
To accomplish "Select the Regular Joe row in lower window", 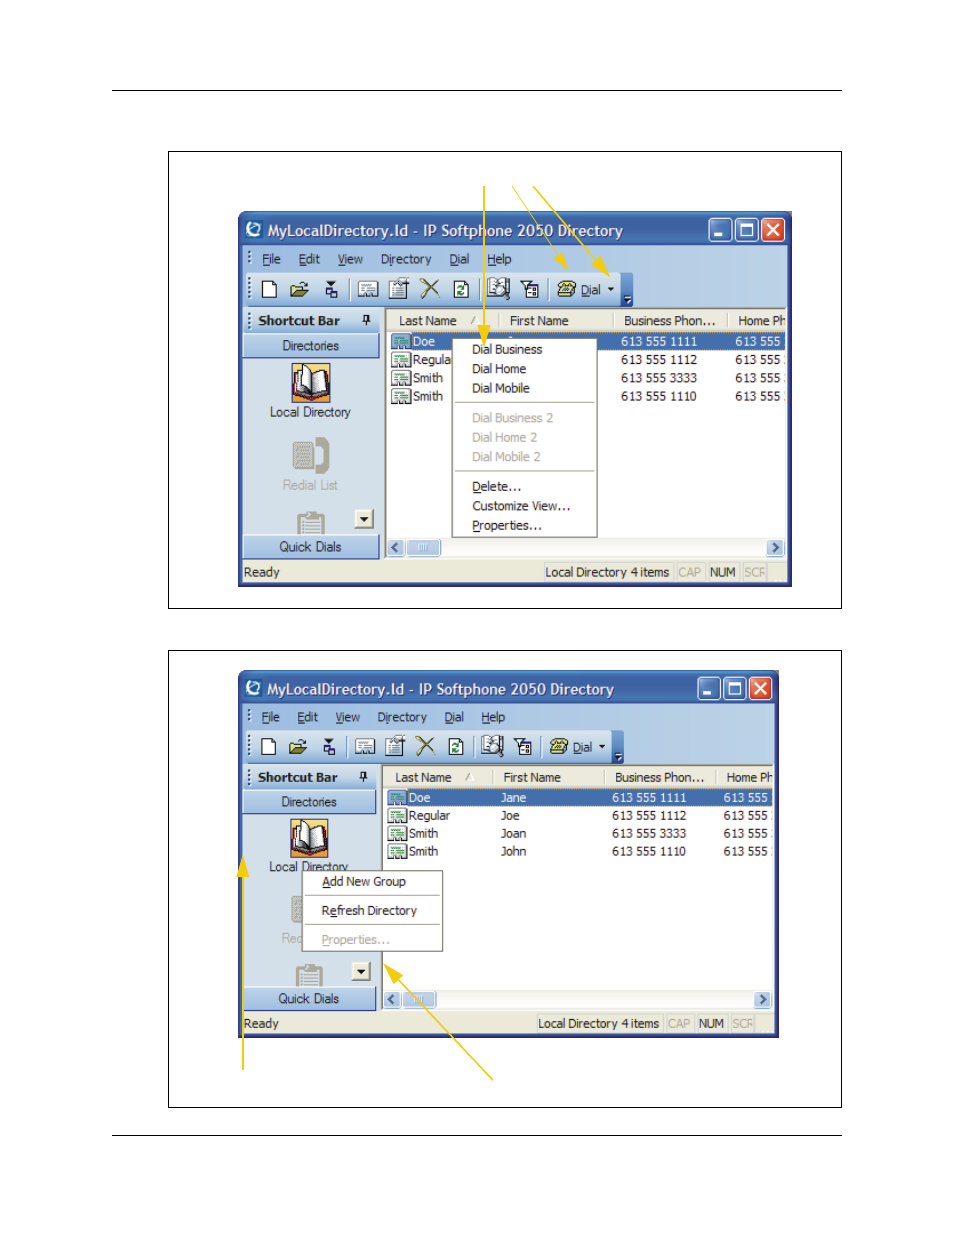I will coord(578,816).
